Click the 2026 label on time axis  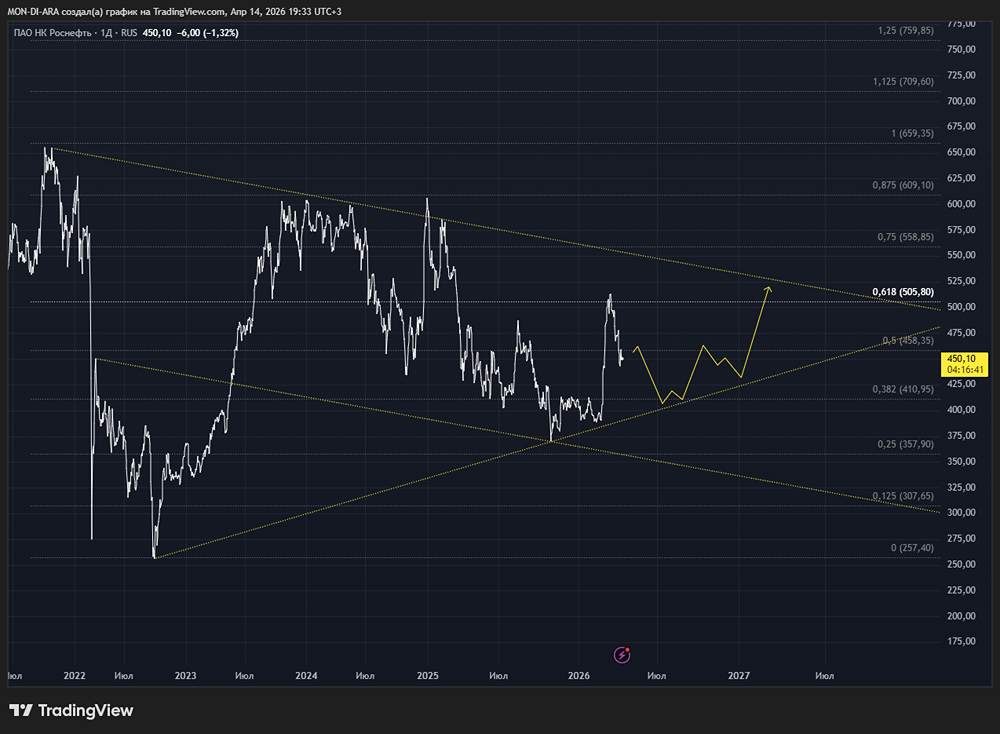point(579,675)
